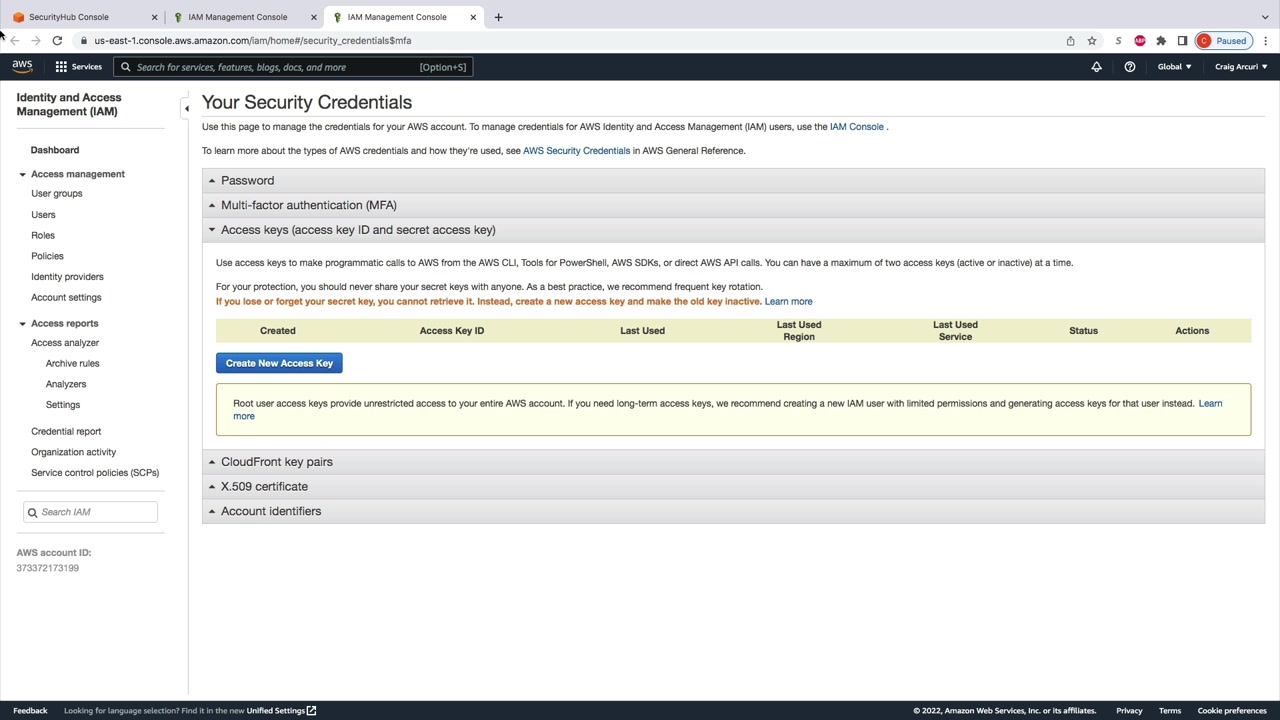Image resolution: width=1280 pixels, height=720 pixels.
Task: Click the Access Key ID column header
Action: point(452,331)
